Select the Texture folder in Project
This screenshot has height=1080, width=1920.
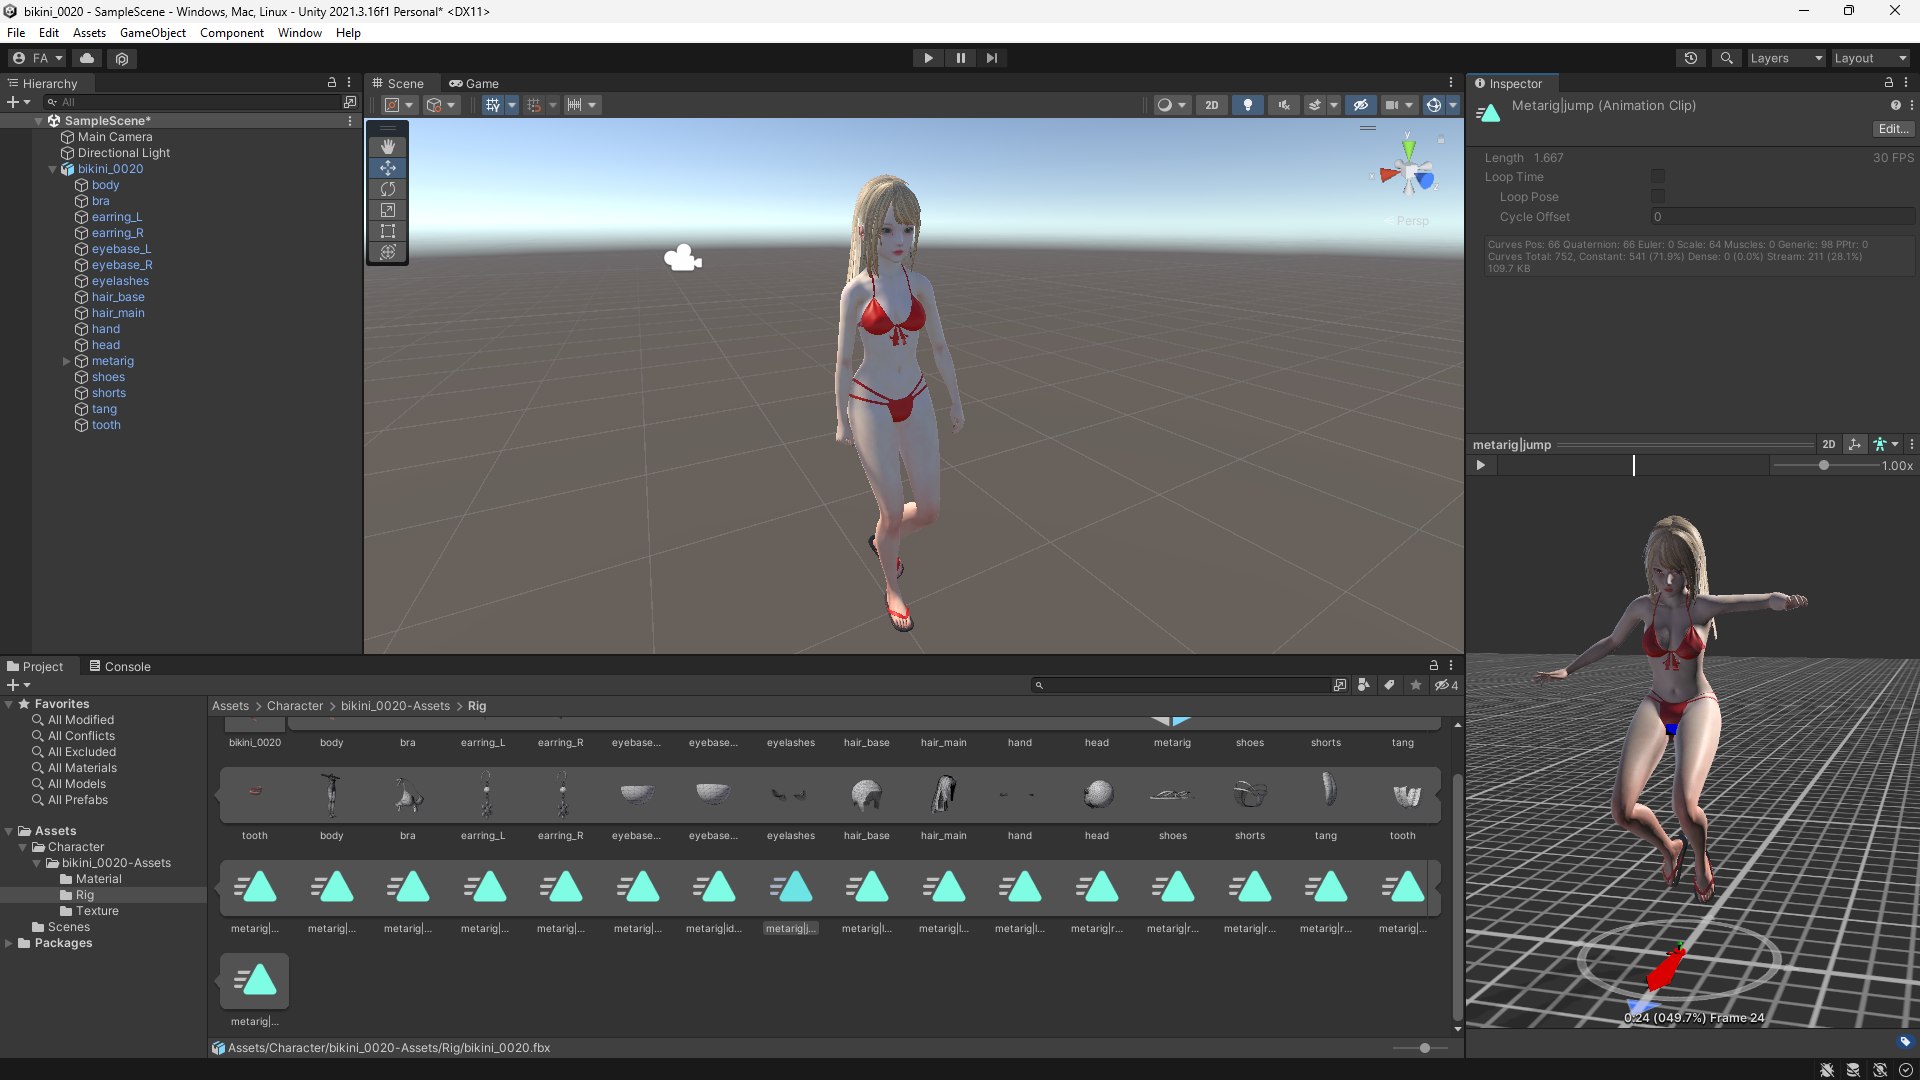pos(97,911)
